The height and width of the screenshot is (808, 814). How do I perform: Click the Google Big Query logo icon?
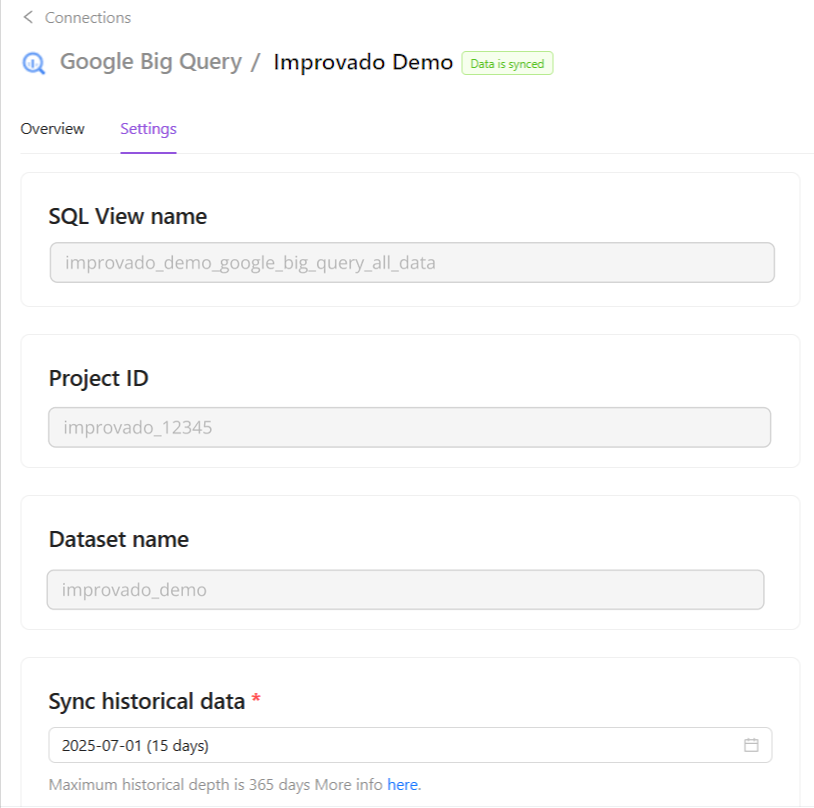pyautogui.click(x=34, y=63)
